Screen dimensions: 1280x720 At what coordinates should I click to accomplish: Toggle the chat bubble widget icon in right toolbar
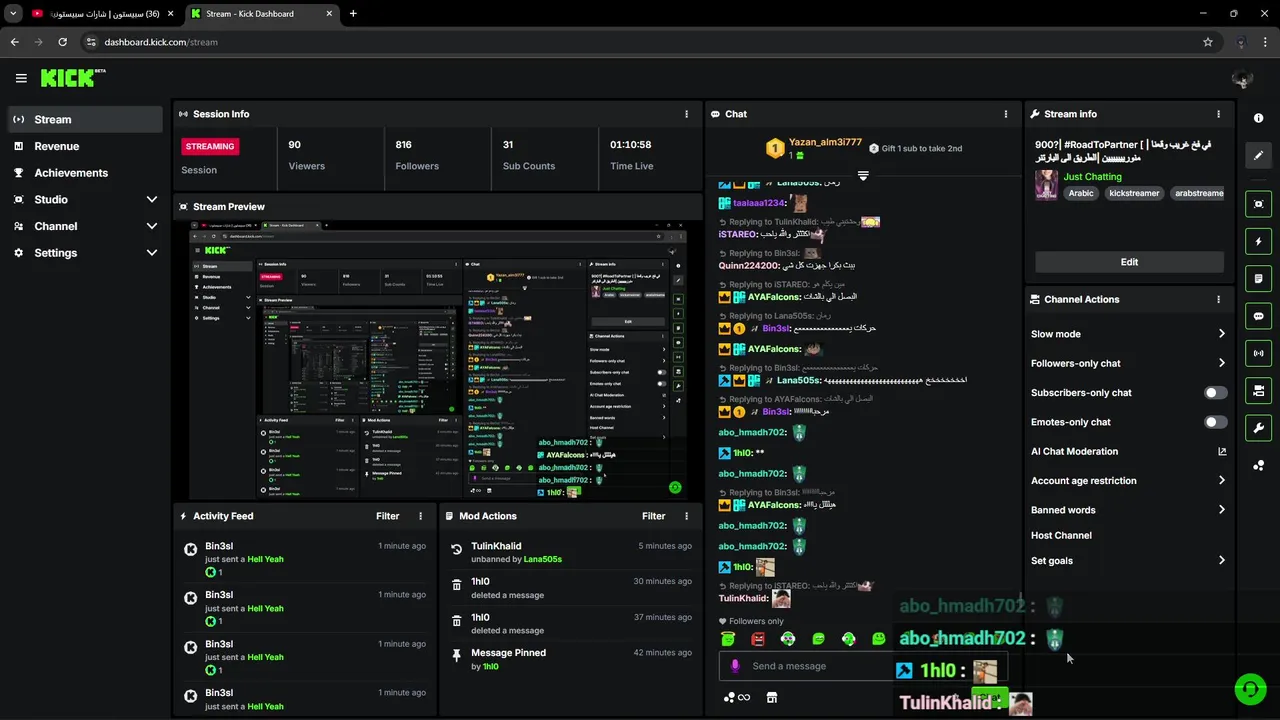1258,316
